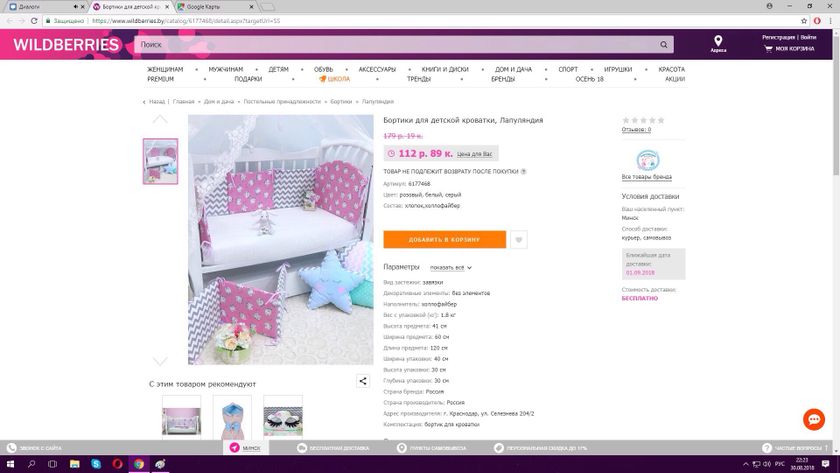Open the Адреса location pin icon
840x473 pixels.
point(718,41)
